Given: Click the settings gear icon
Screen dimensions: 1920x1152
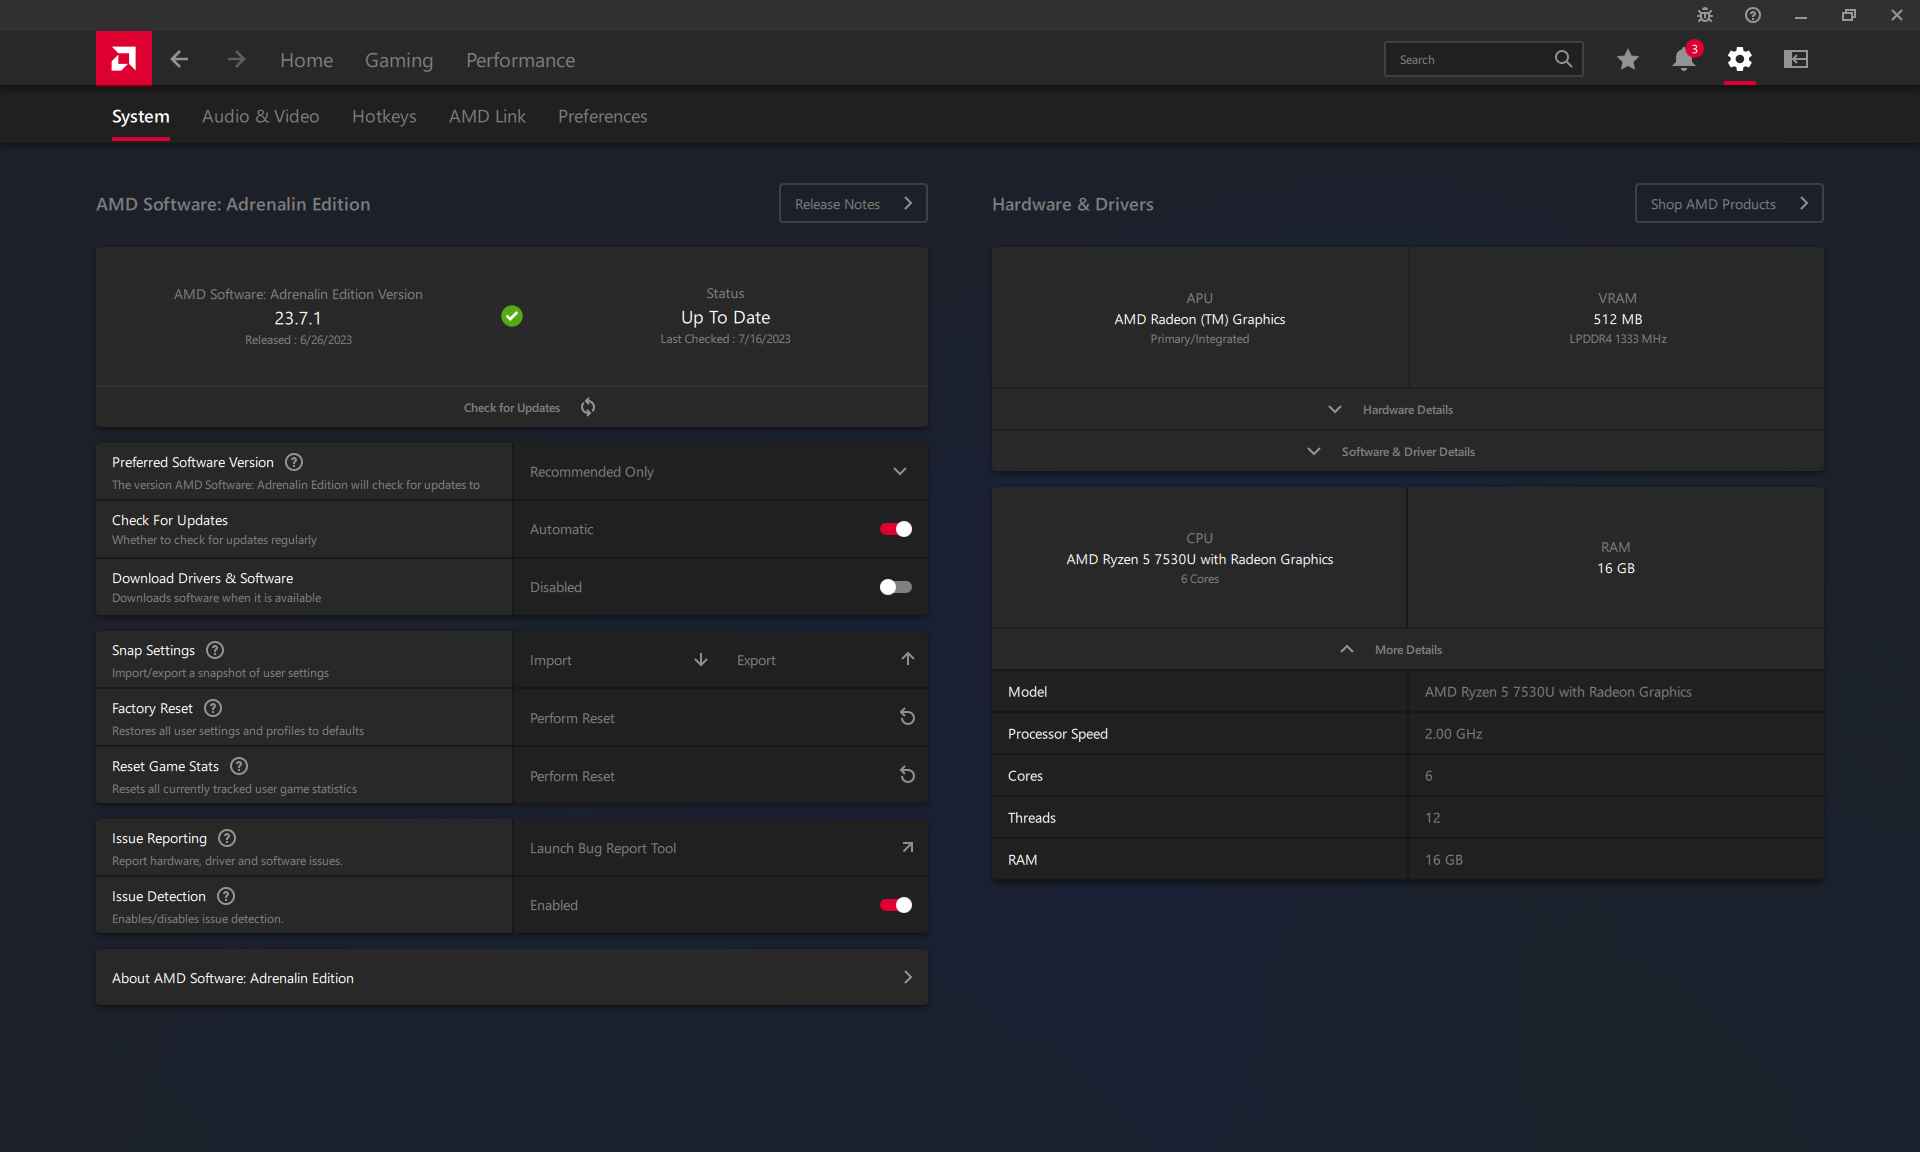Looking at the screenshot, I should point(1740,59).
